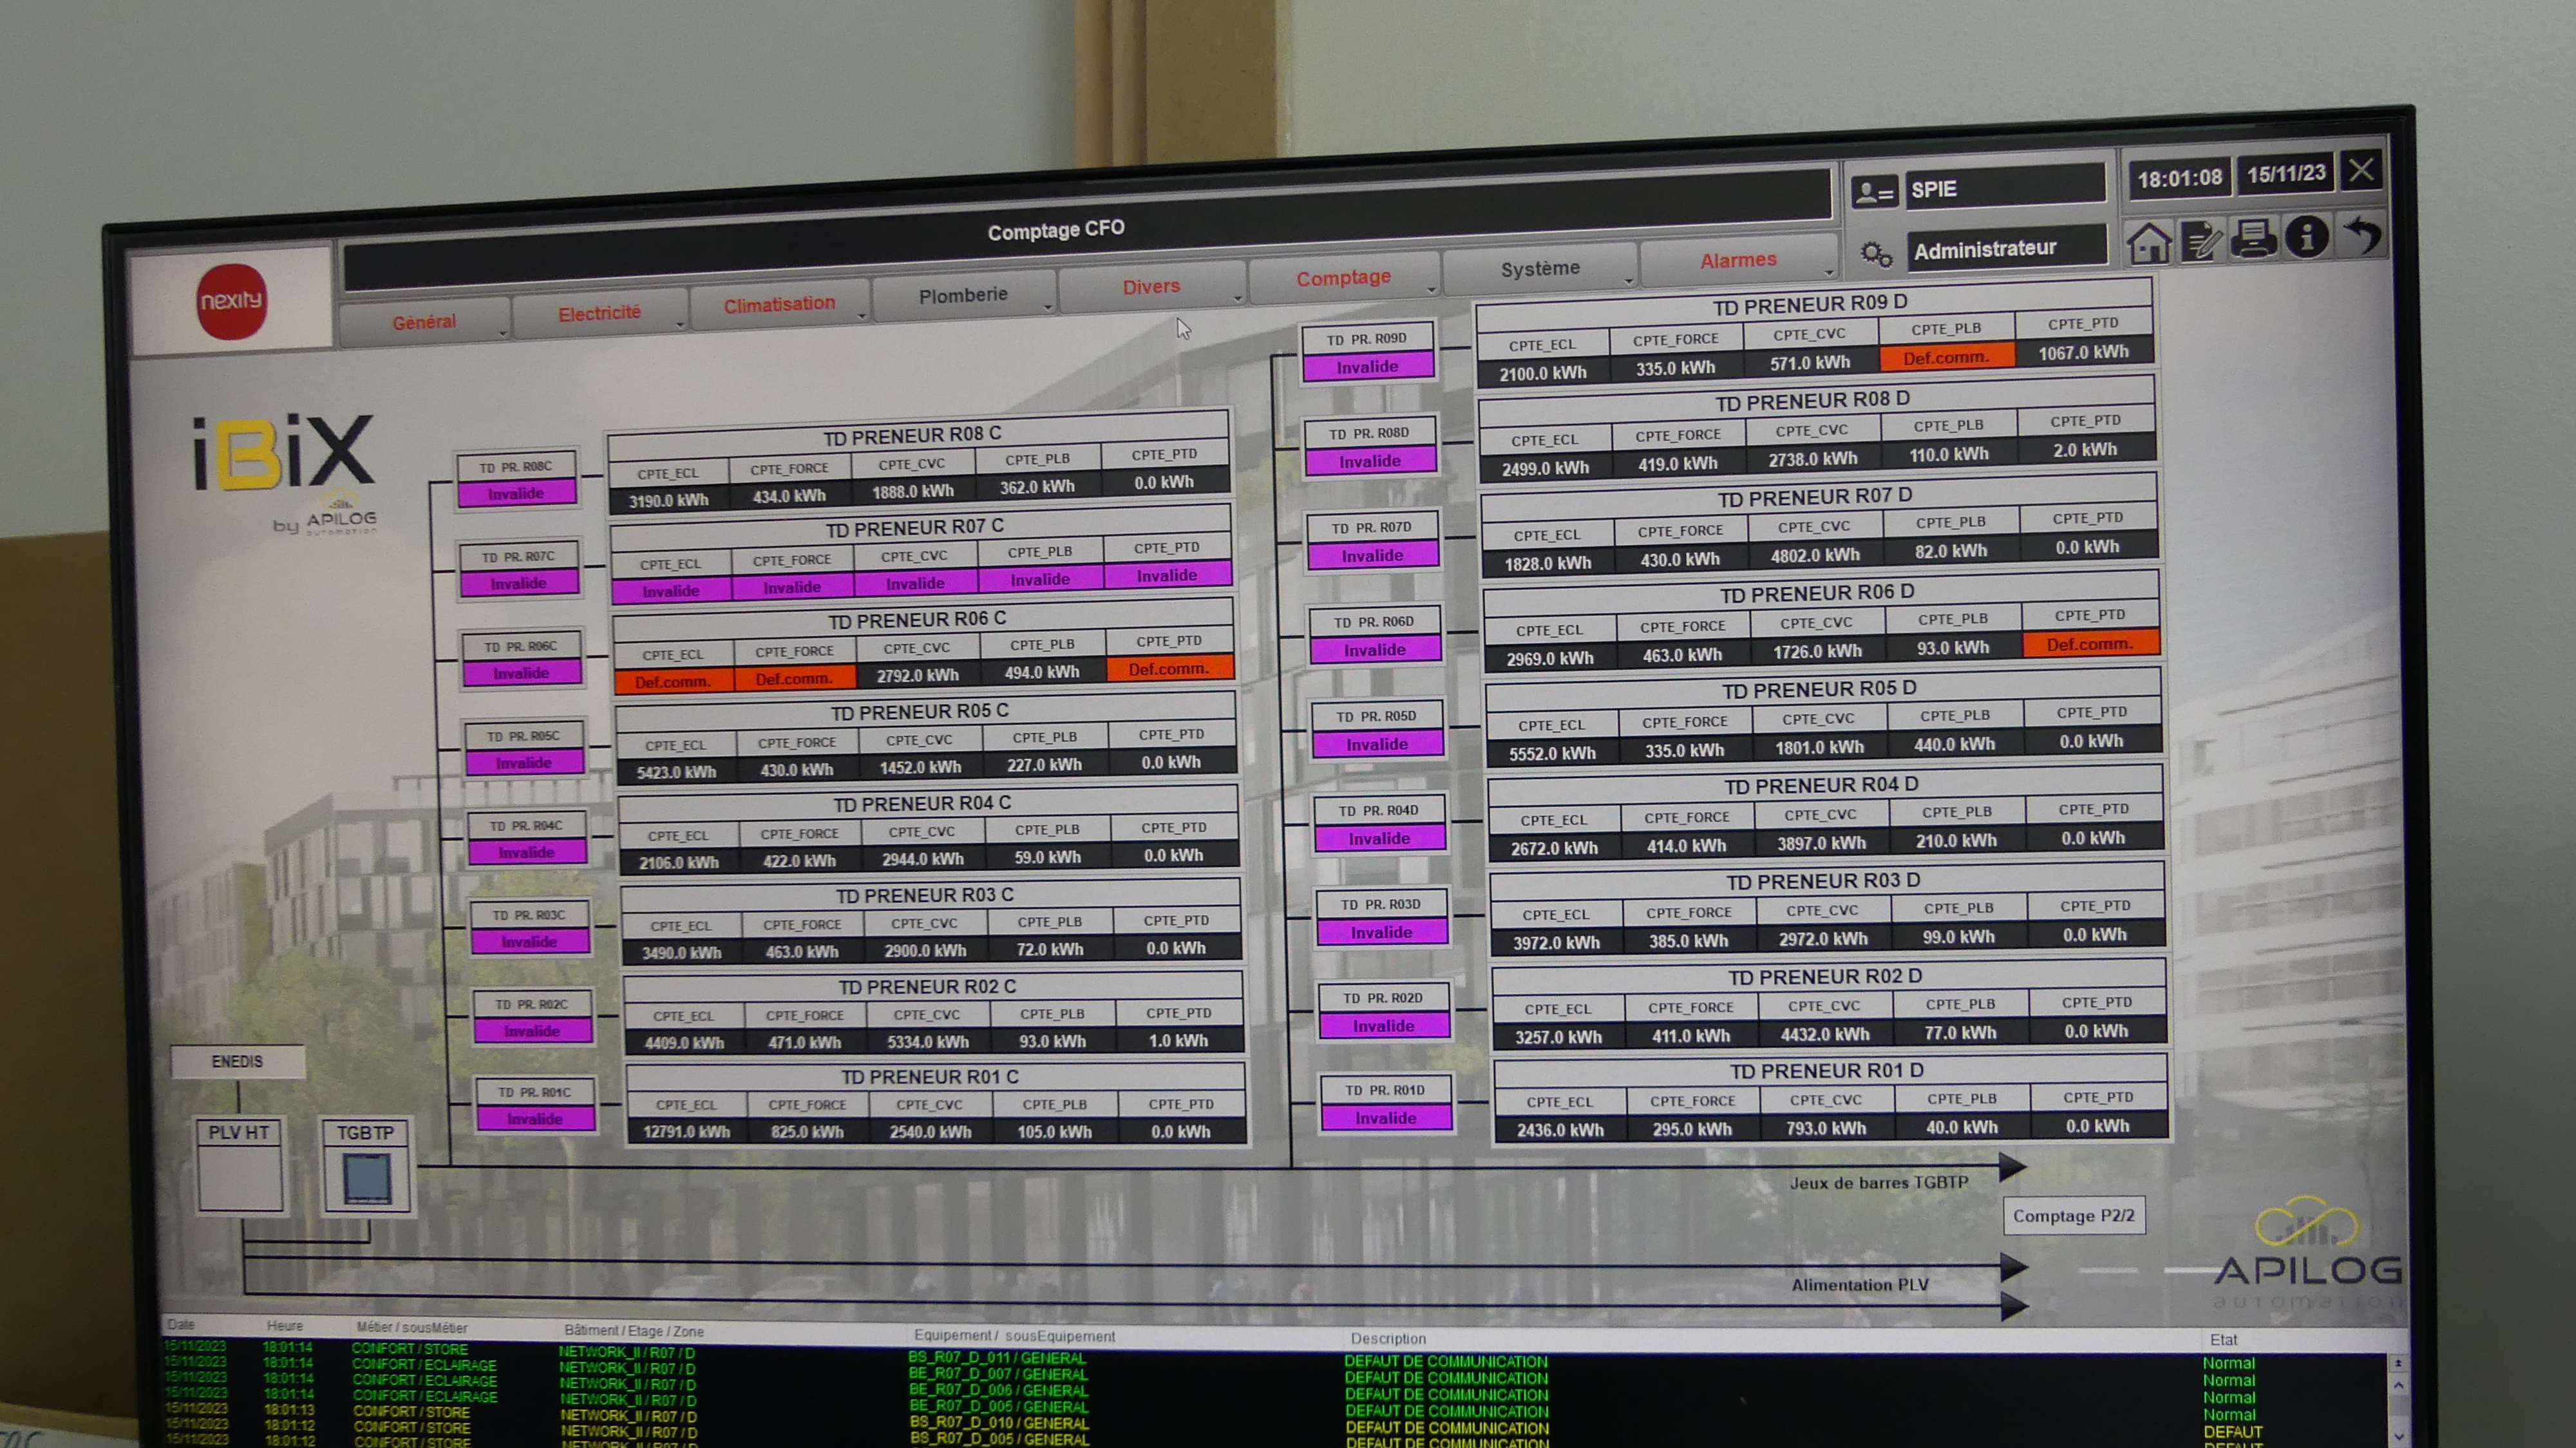Expand the Général menu dropdown arrow
Screen dimensions: 2576x1448
[x=502, y=333]
